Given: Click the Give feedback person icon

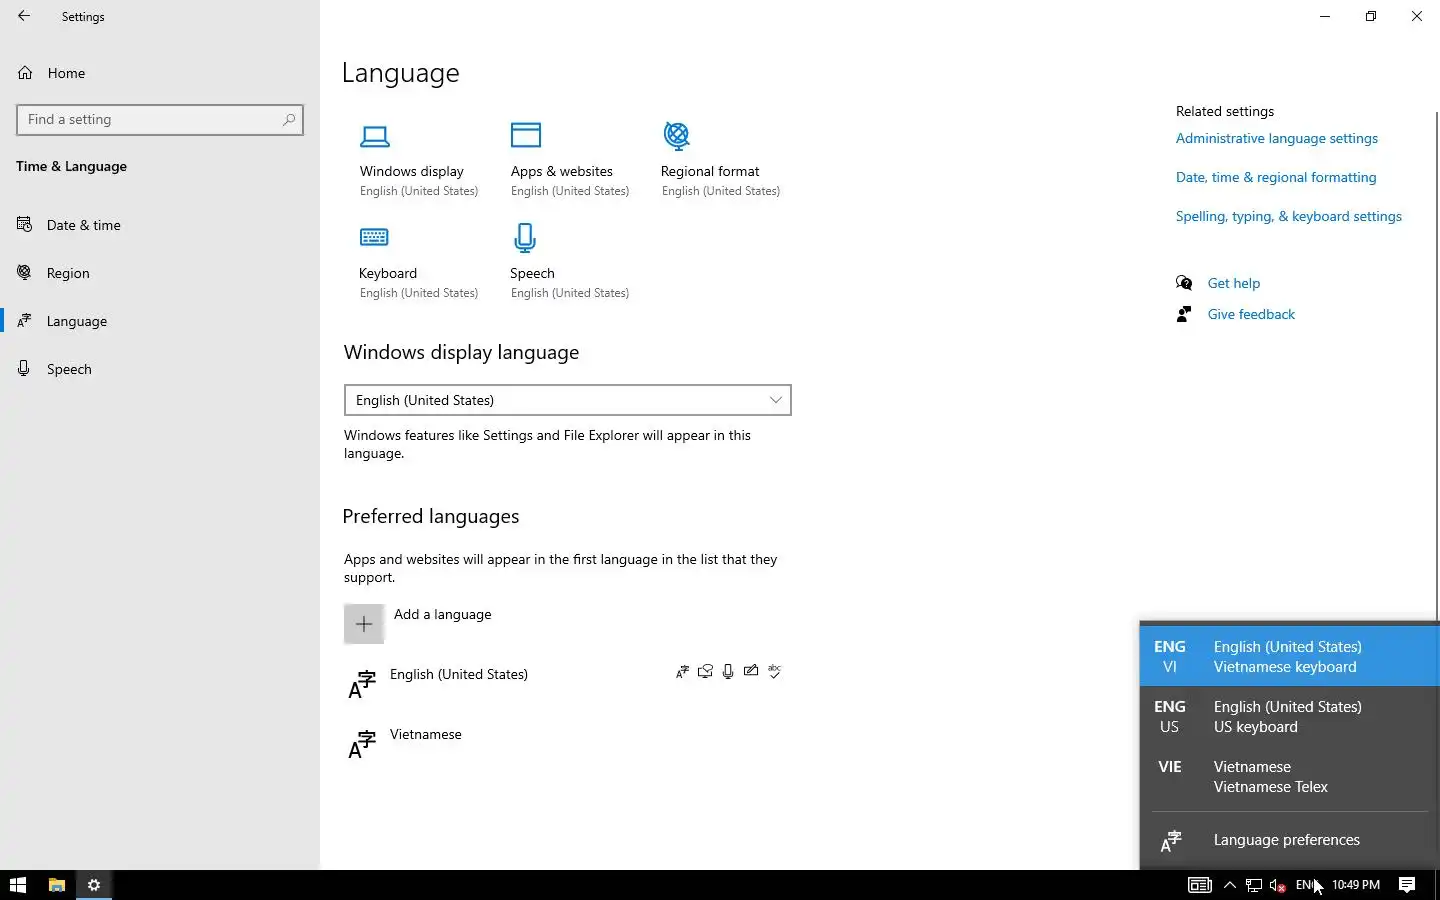Looking at the screenshot, I should (1184, 314).
